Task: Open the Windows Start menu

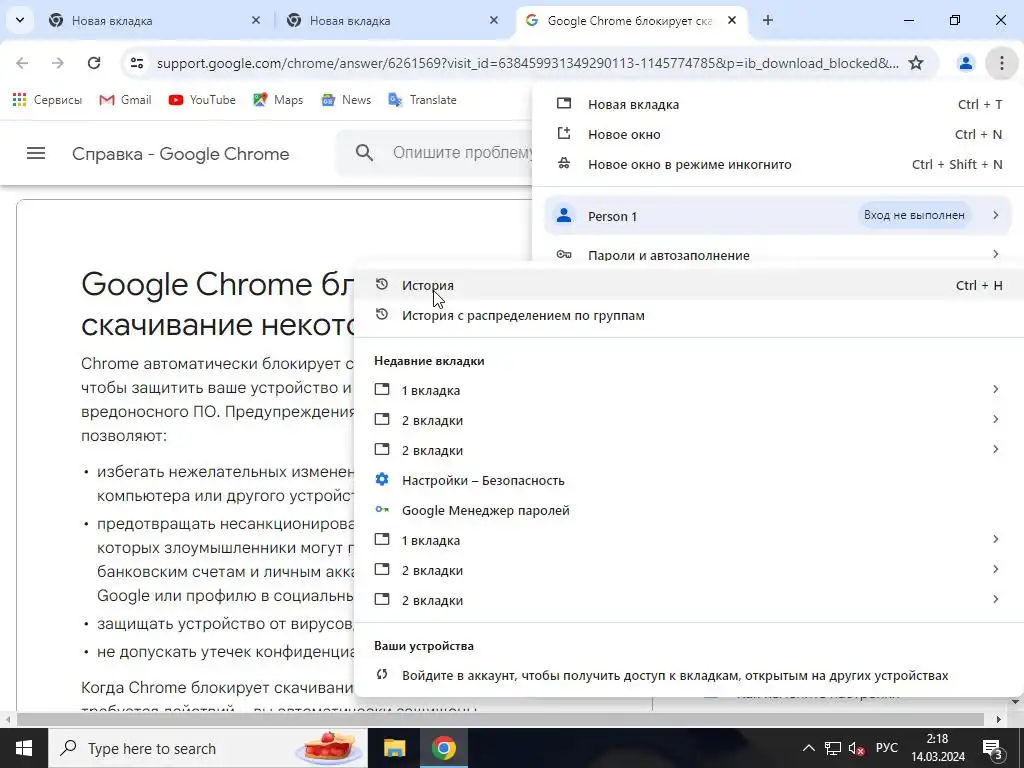Action: 24,748
